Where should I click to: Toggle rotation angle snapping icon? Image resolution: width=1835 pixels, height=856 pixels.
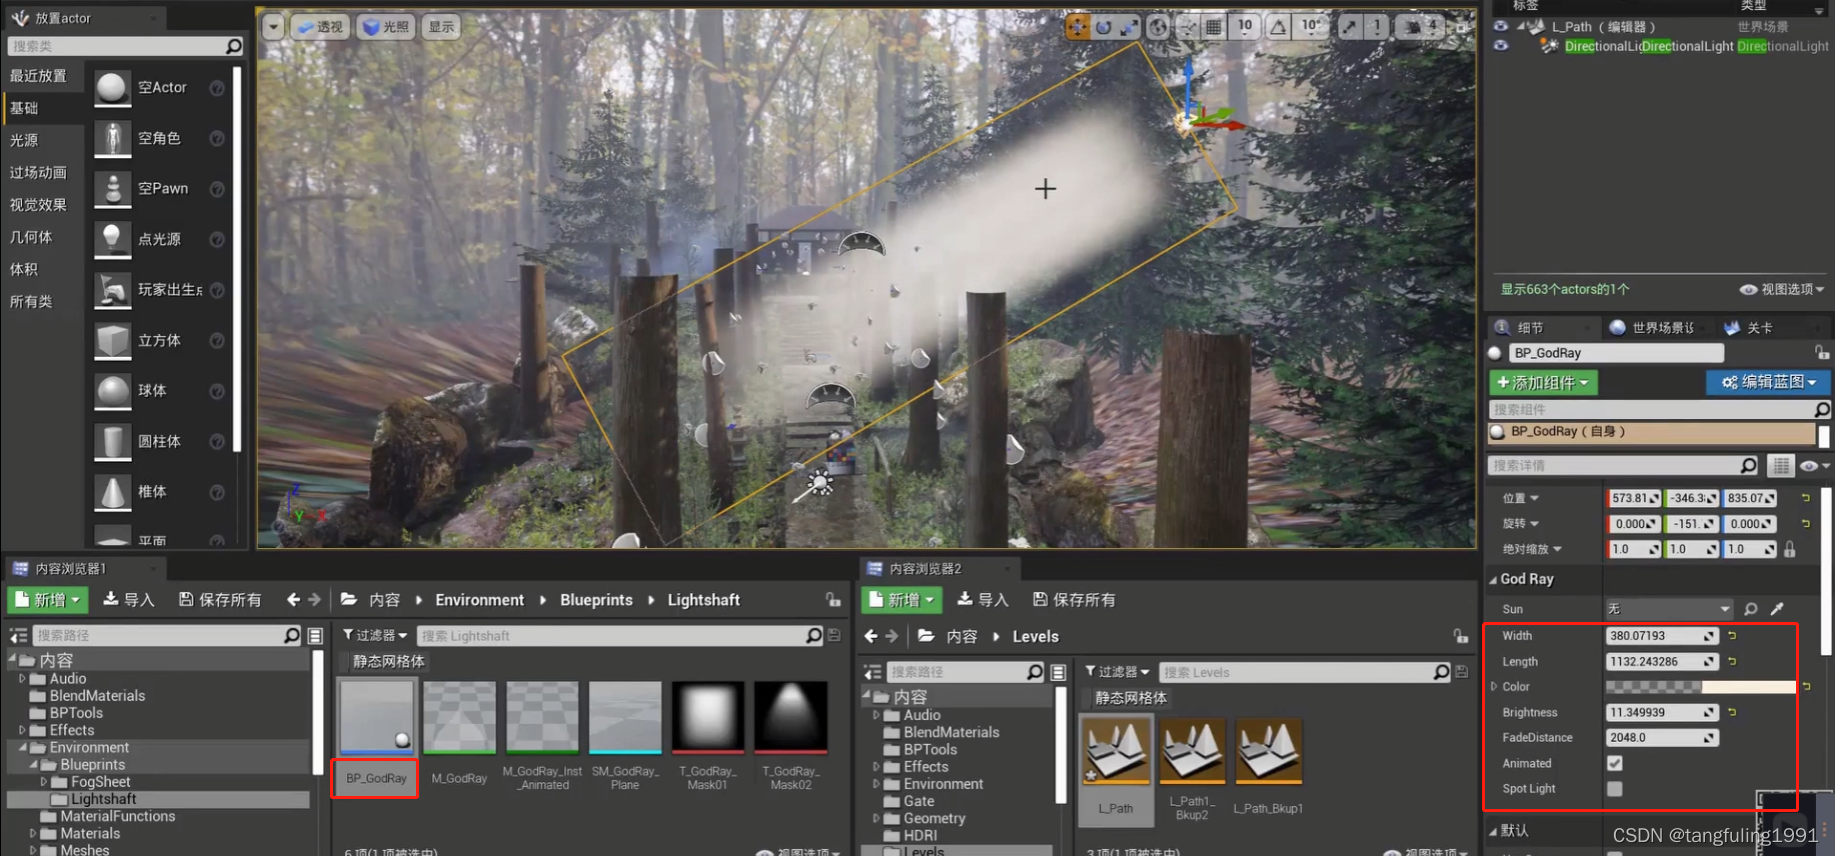pos(1279,27)
